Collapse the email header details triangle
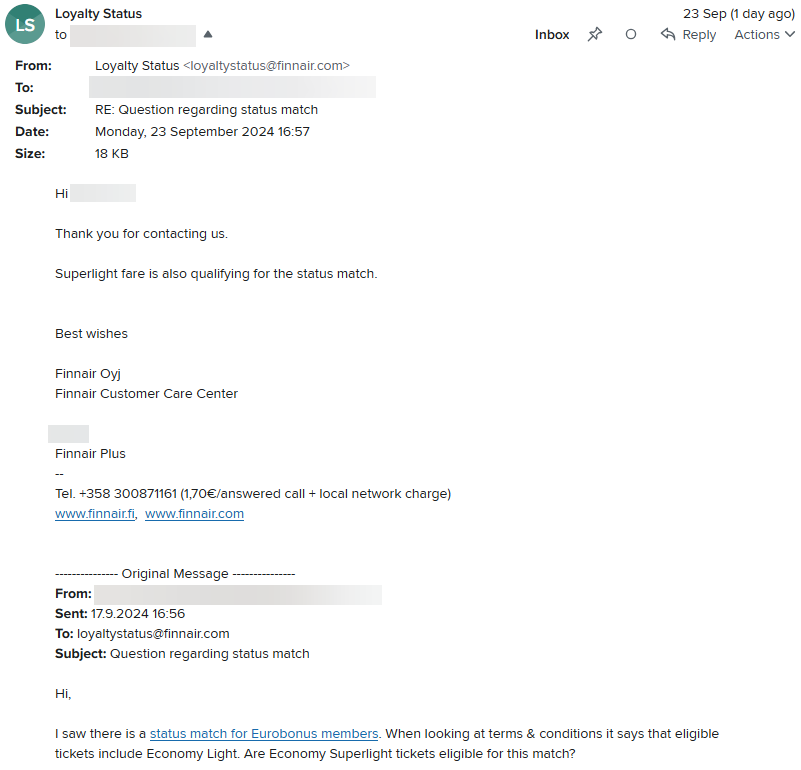Screen dimensions: 801x770 click(207, 34)
